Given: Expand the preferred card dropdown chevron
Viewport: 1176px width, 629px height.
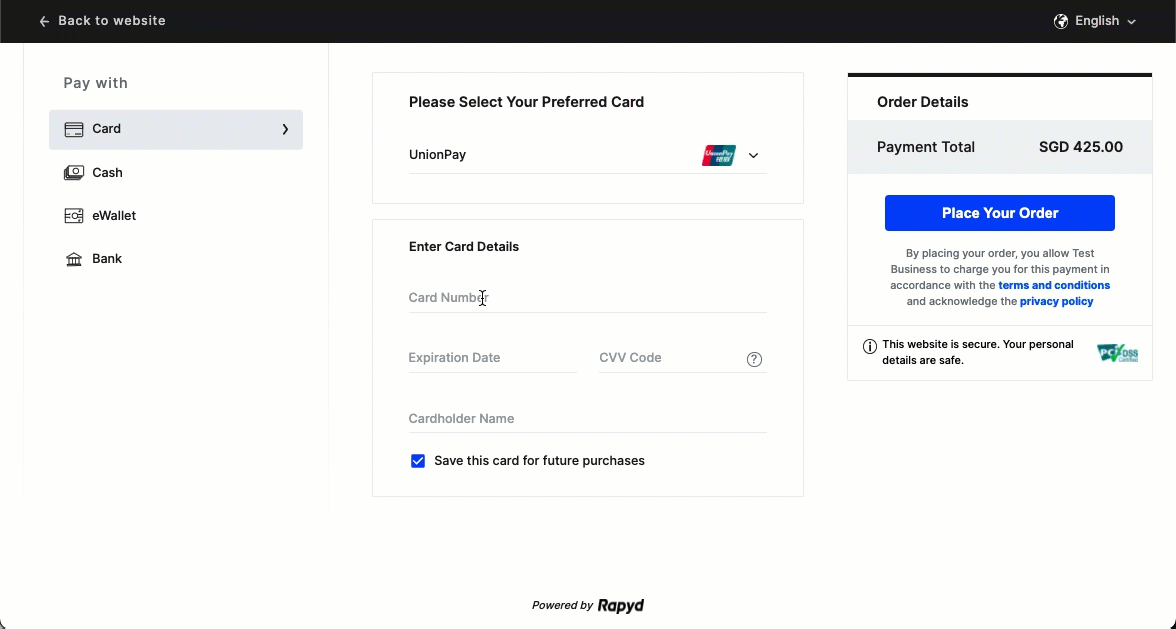Looking at the screenshot, I should coord(754,155).
